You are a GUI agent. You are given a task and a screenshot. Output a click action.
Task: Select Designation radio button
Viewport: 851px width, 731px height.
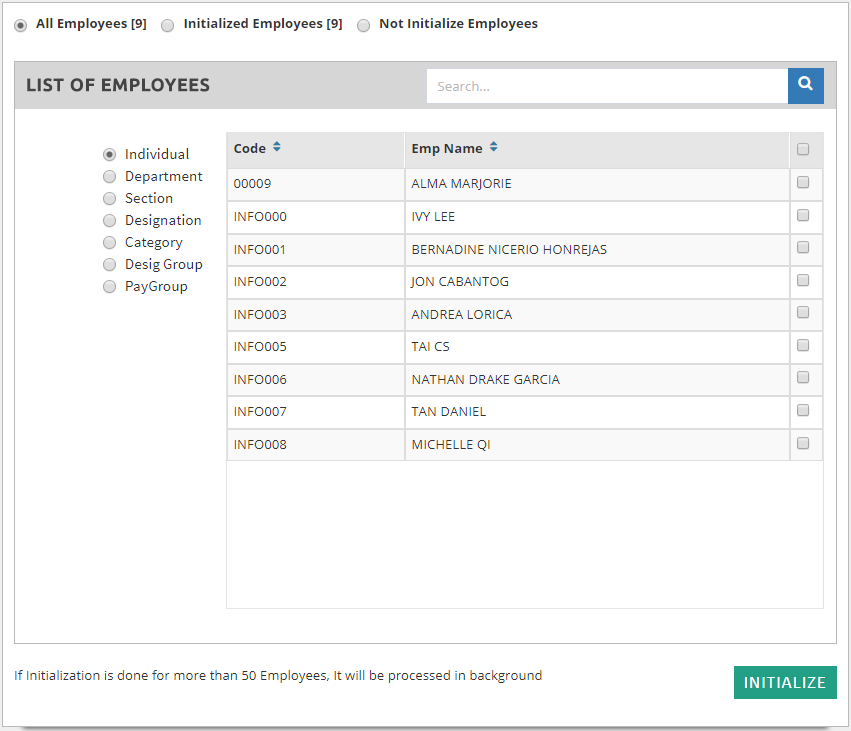pos(110,221)
